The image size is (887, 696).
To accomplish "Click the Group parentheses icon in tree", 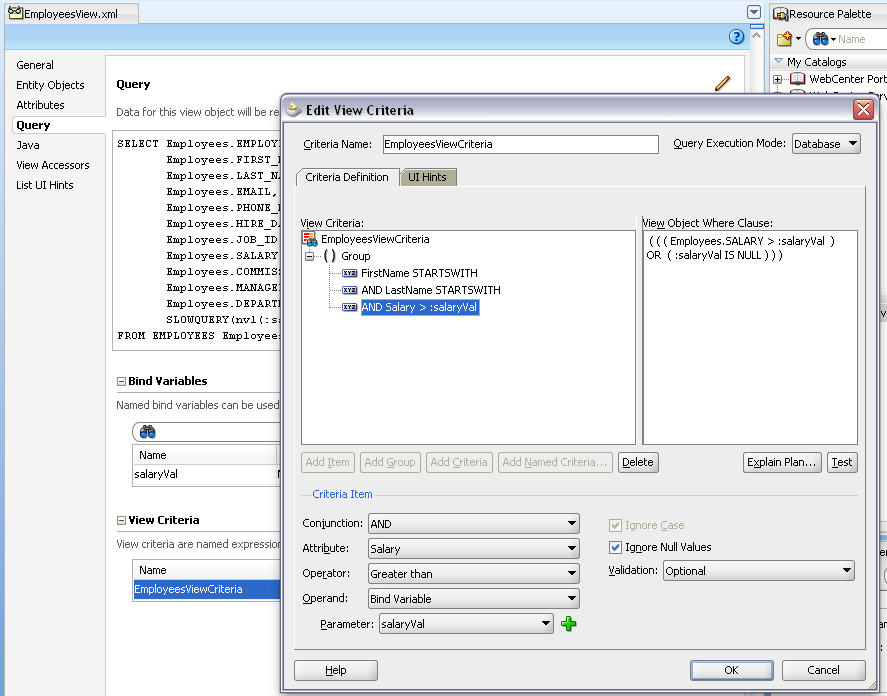I will 330,256.
